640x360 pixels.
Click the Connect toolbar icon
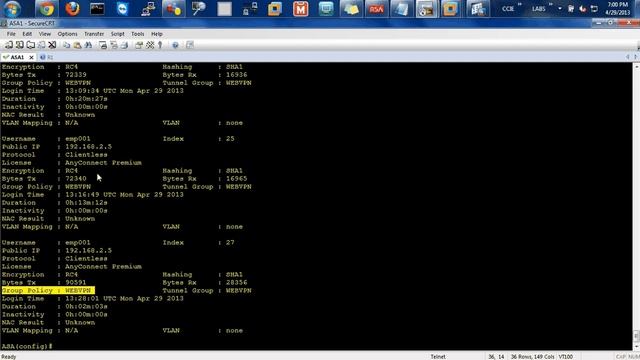tap(9, 45)
